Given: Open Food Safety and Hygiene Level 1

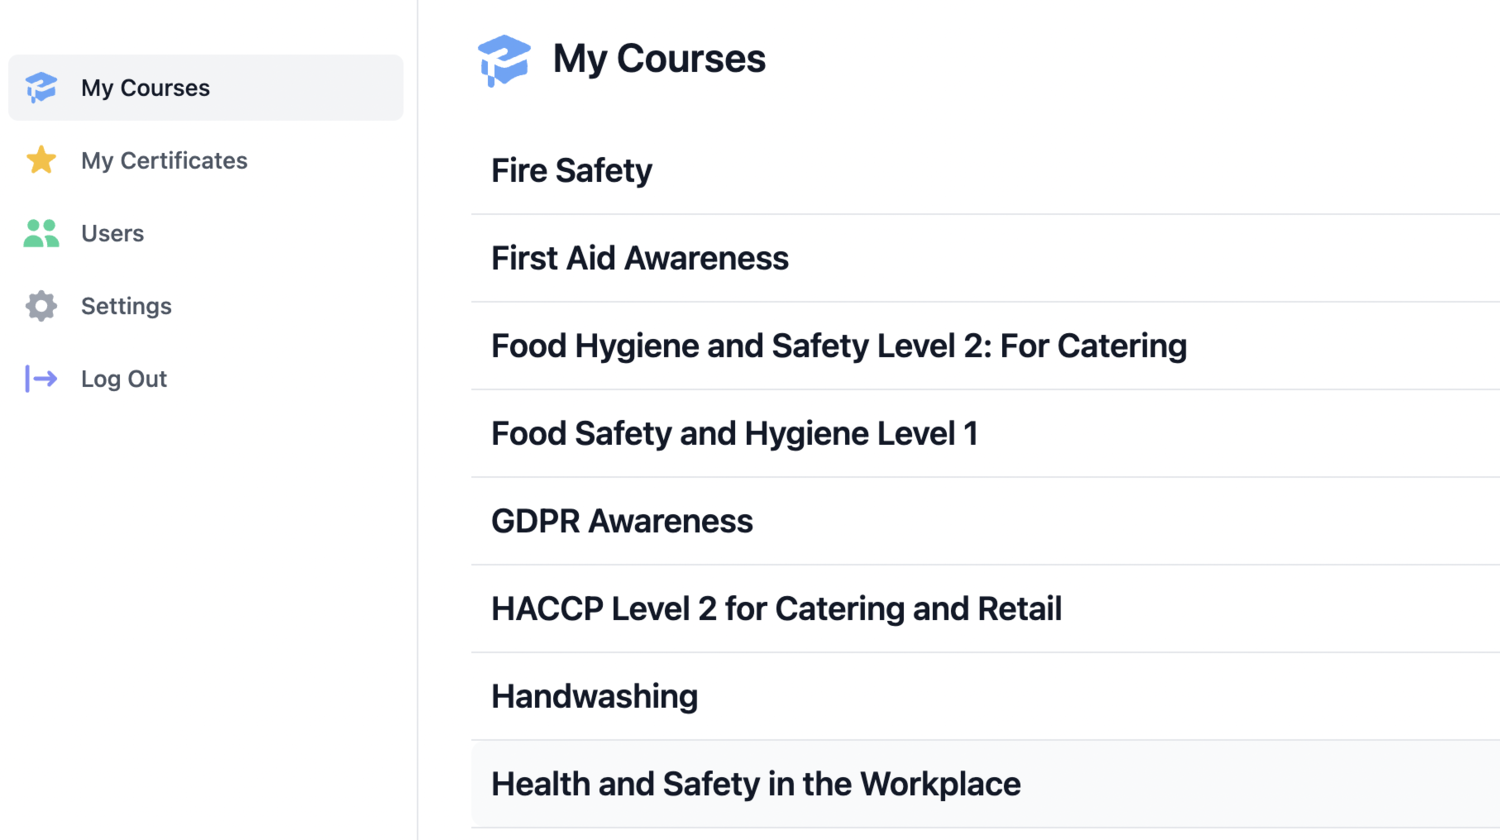Looking at the screenshot, I should coord(734,433).
